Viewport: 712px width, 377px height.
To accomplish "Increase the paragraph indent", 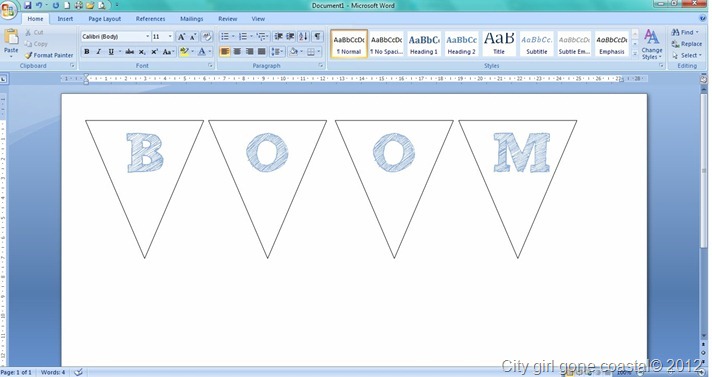I will tap(290, 36).
